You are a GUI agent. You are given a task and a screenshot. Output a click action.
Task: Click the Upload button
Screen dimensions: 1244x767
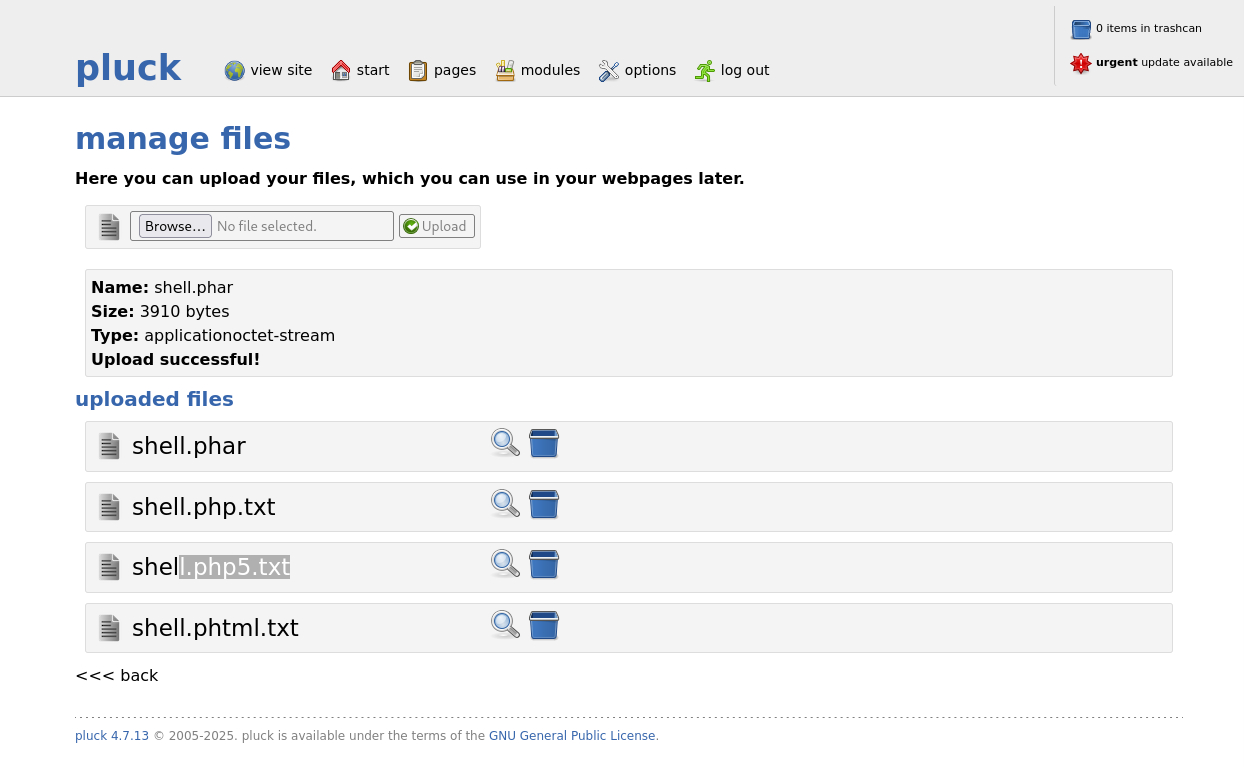coord(437,226)
